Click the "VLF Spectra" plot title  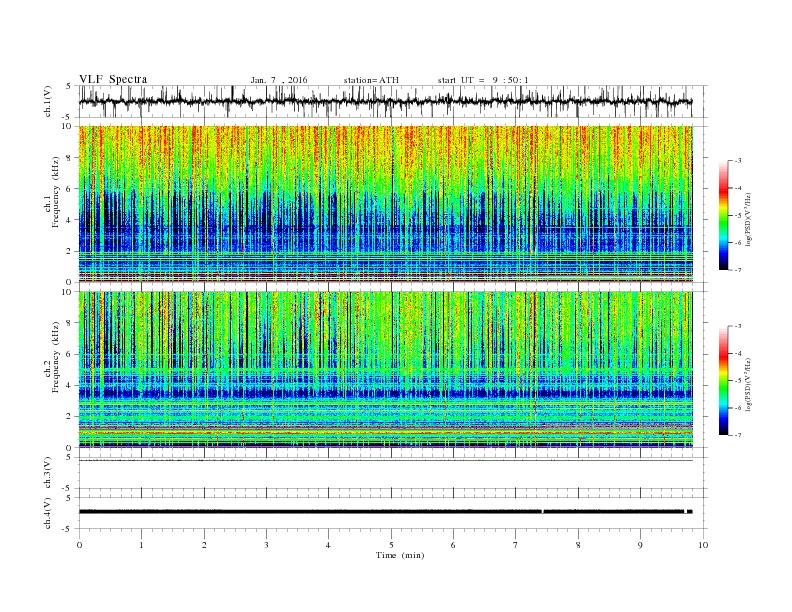point(113,79)
